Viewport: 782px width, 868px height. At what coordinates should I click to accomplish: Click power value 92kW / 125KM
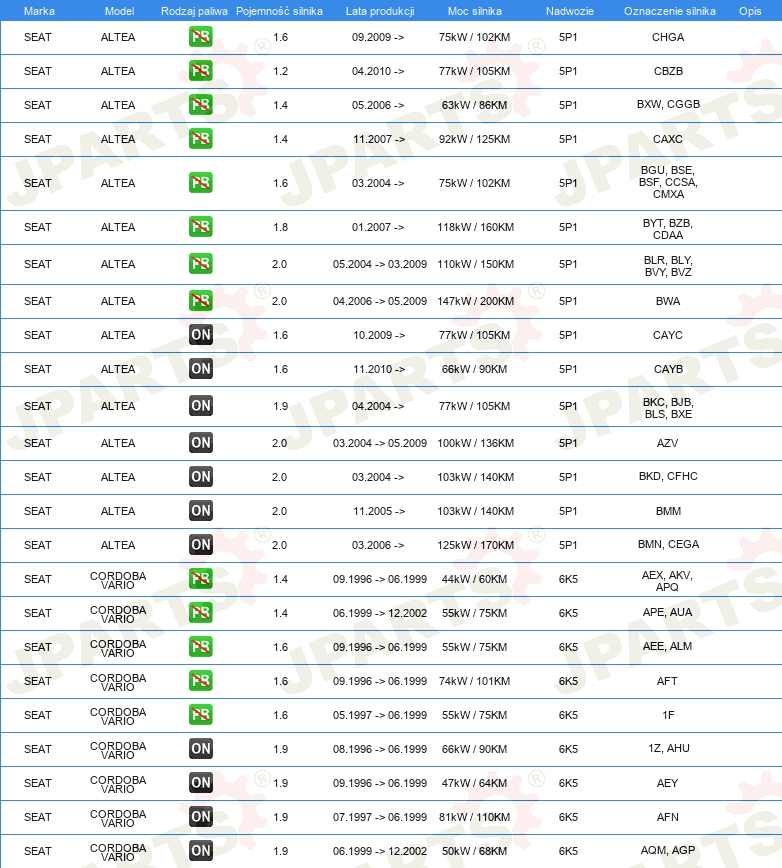474,139
